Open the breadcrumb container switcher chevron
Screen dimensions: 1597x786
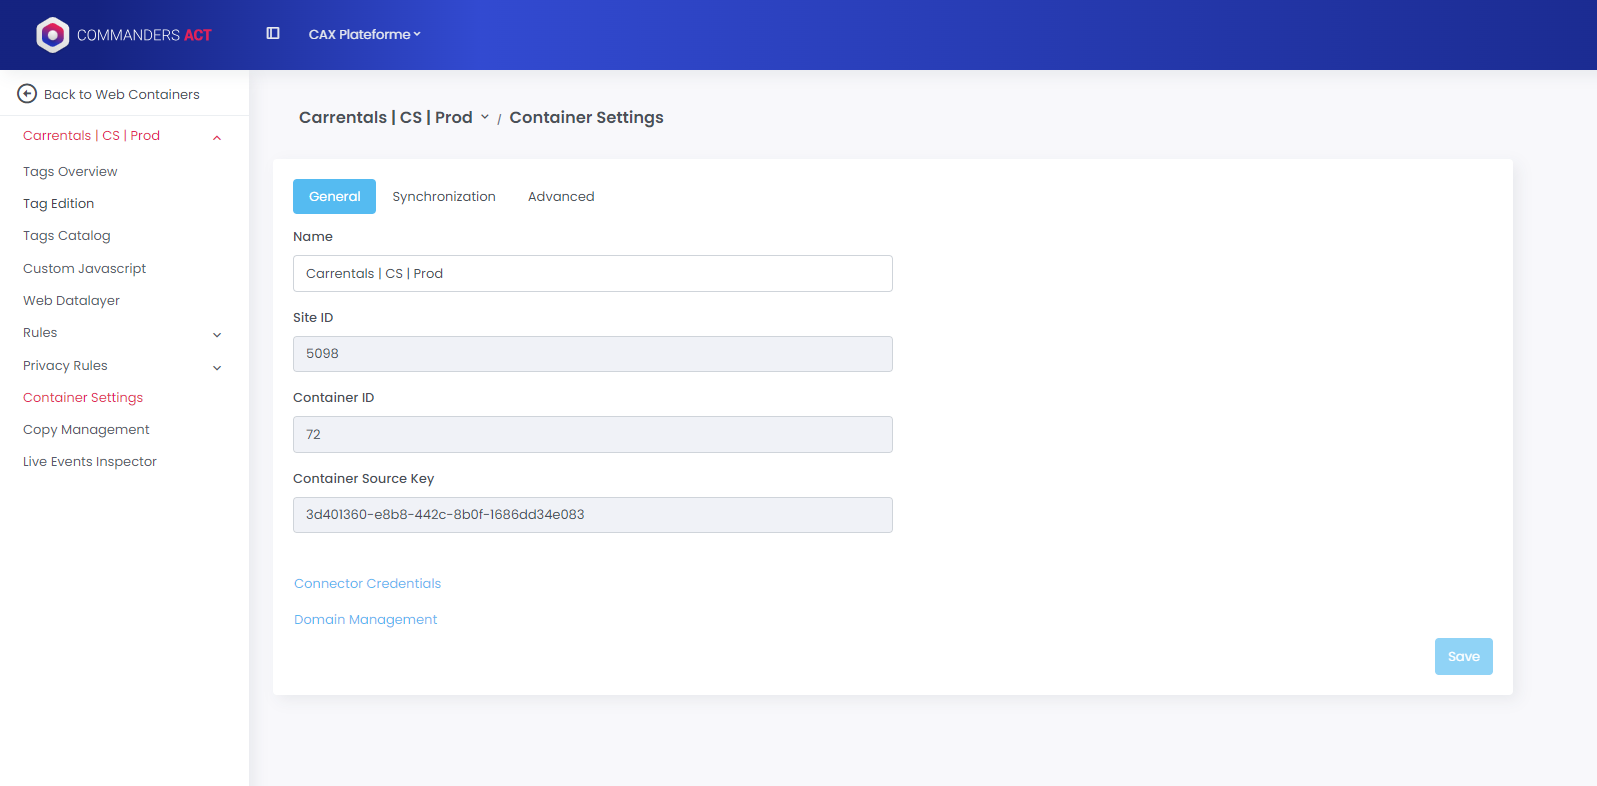[x=485, y=117]
